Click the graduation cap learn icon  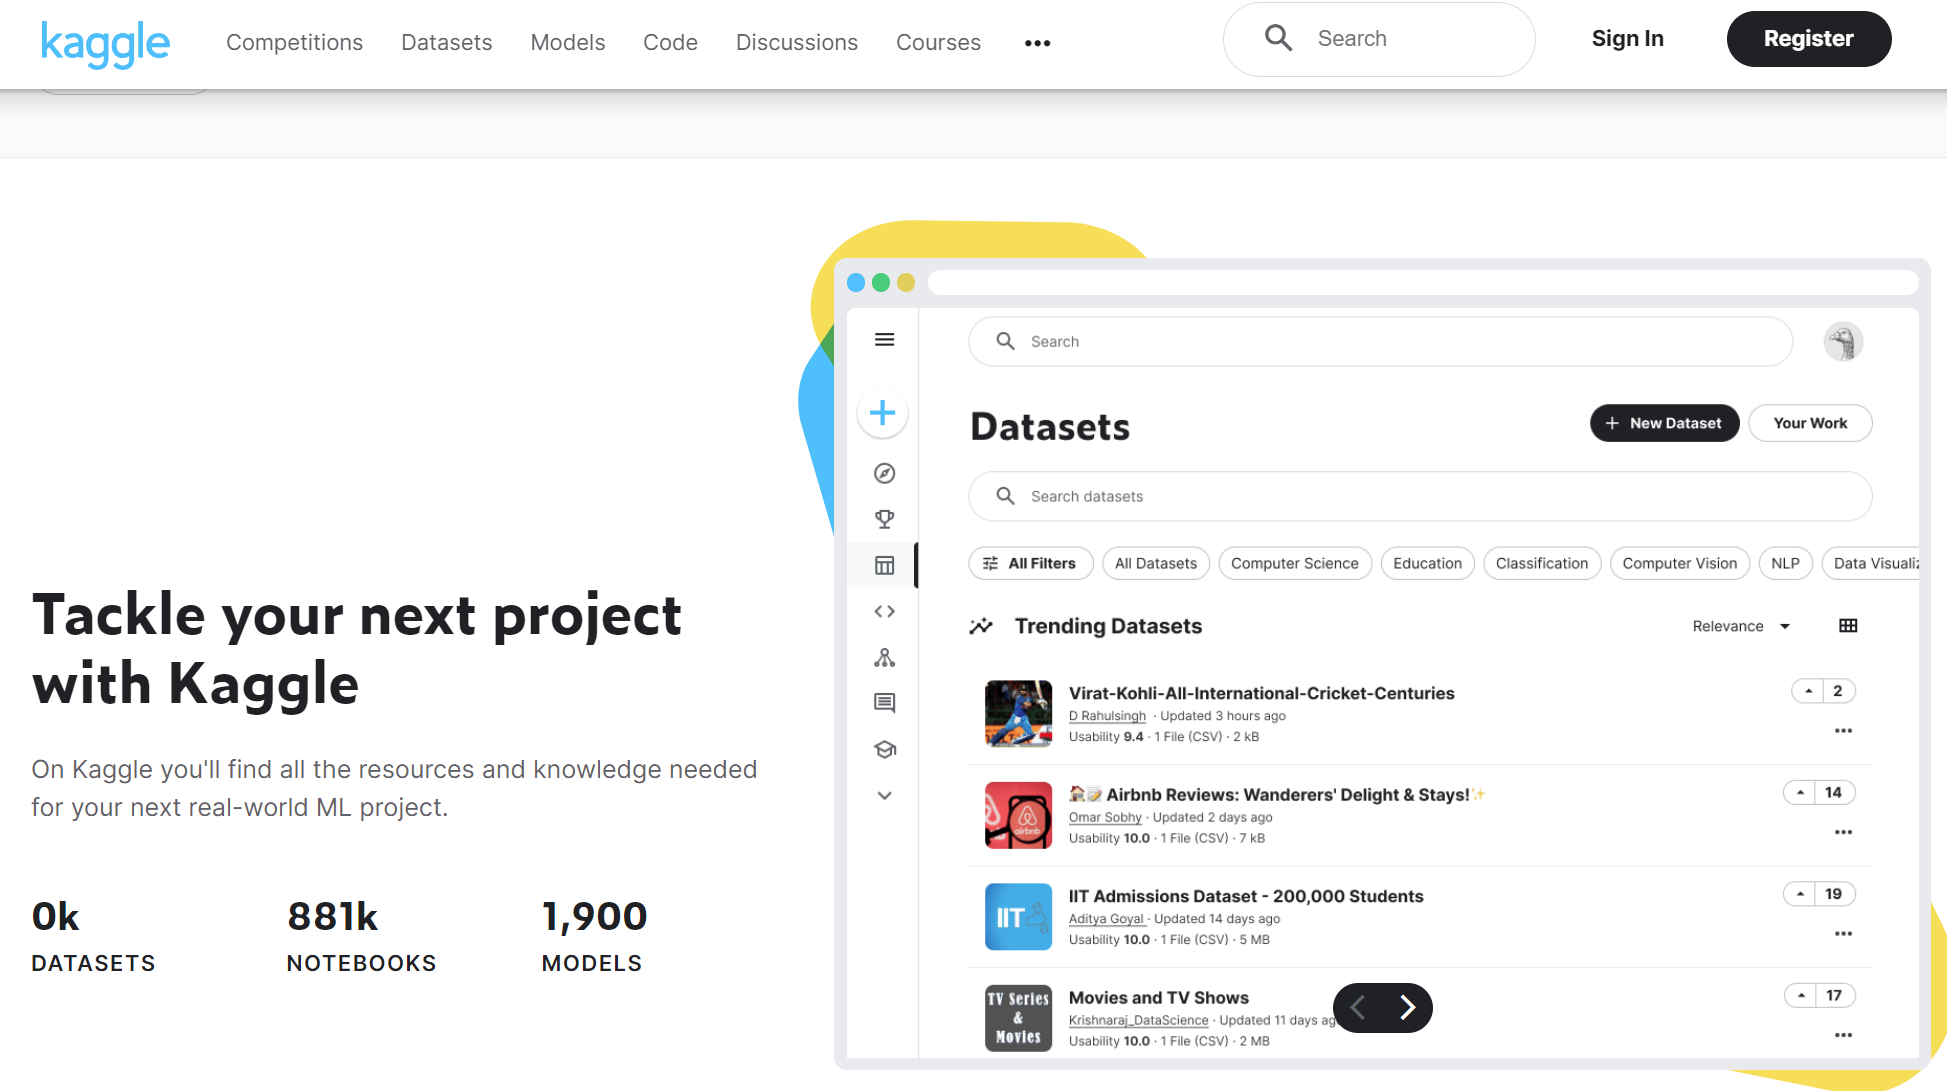884,749
